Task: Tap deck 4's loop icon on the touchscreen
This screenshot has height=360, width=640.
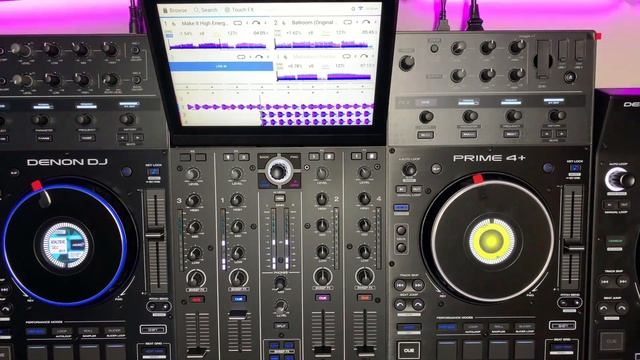Action: 347,56
